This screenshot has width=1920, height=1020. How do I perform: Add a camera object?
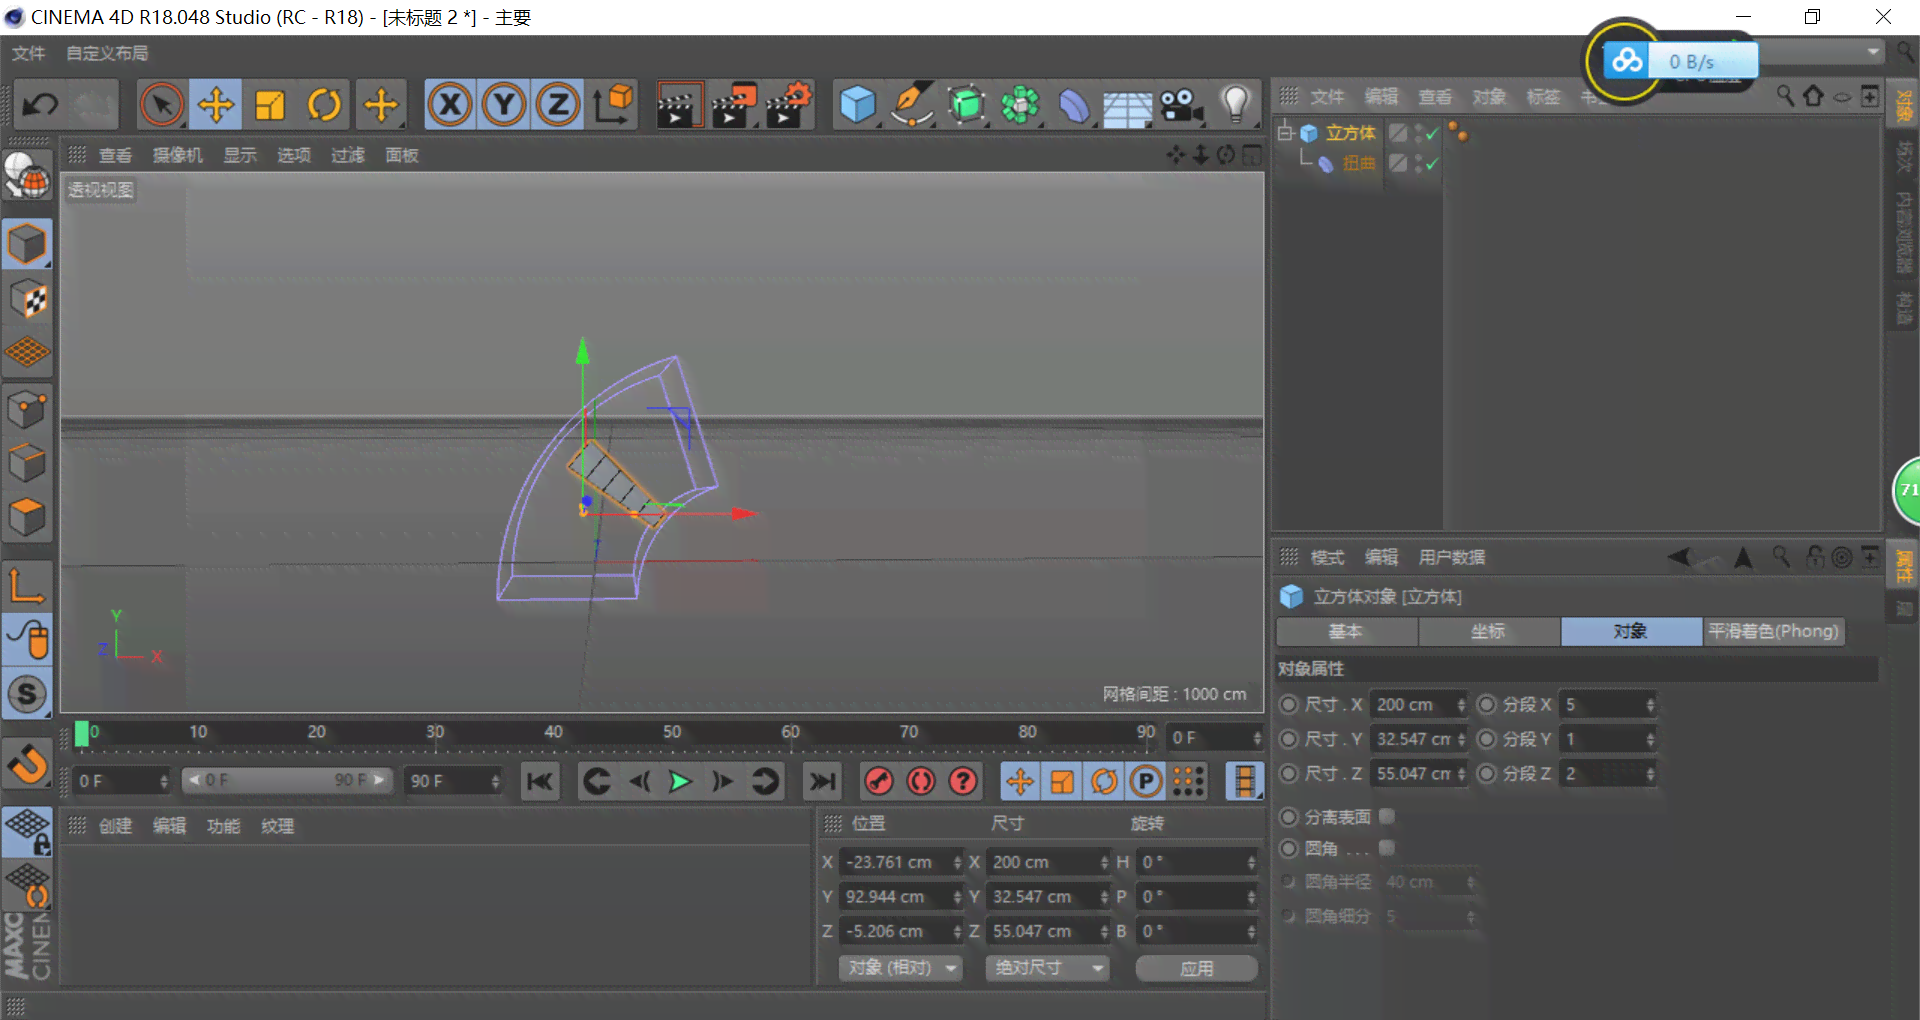(1182, 104)
